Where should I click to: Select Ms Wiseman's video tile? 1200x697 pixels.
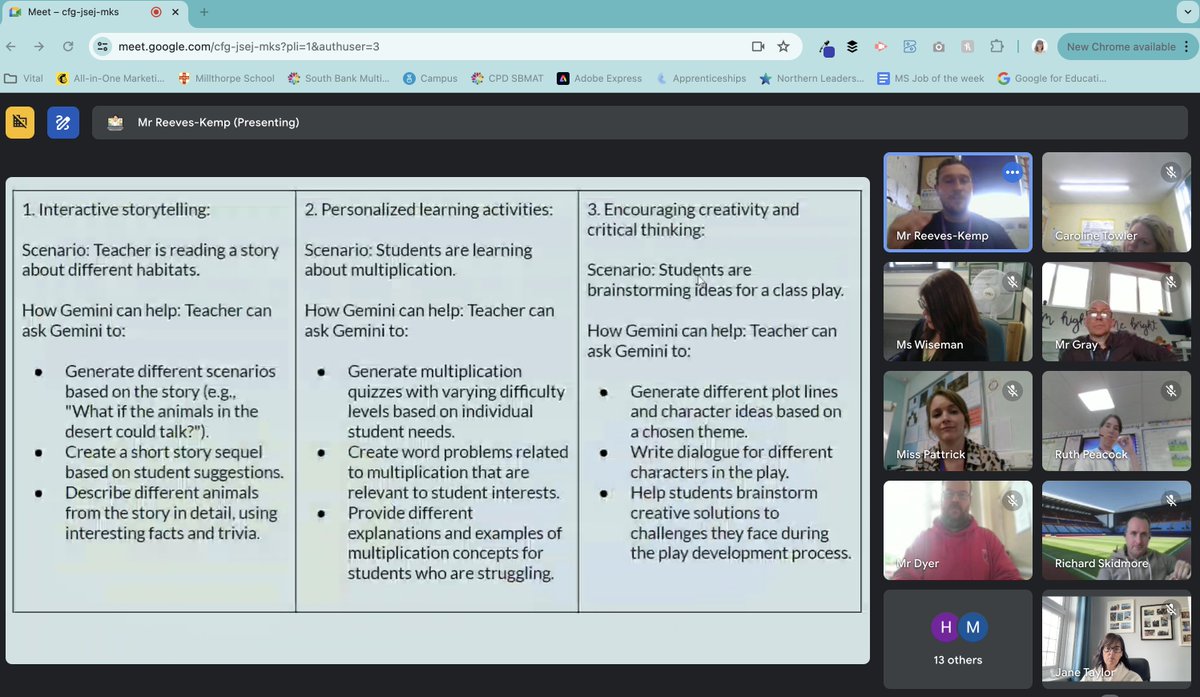point(958,311)
